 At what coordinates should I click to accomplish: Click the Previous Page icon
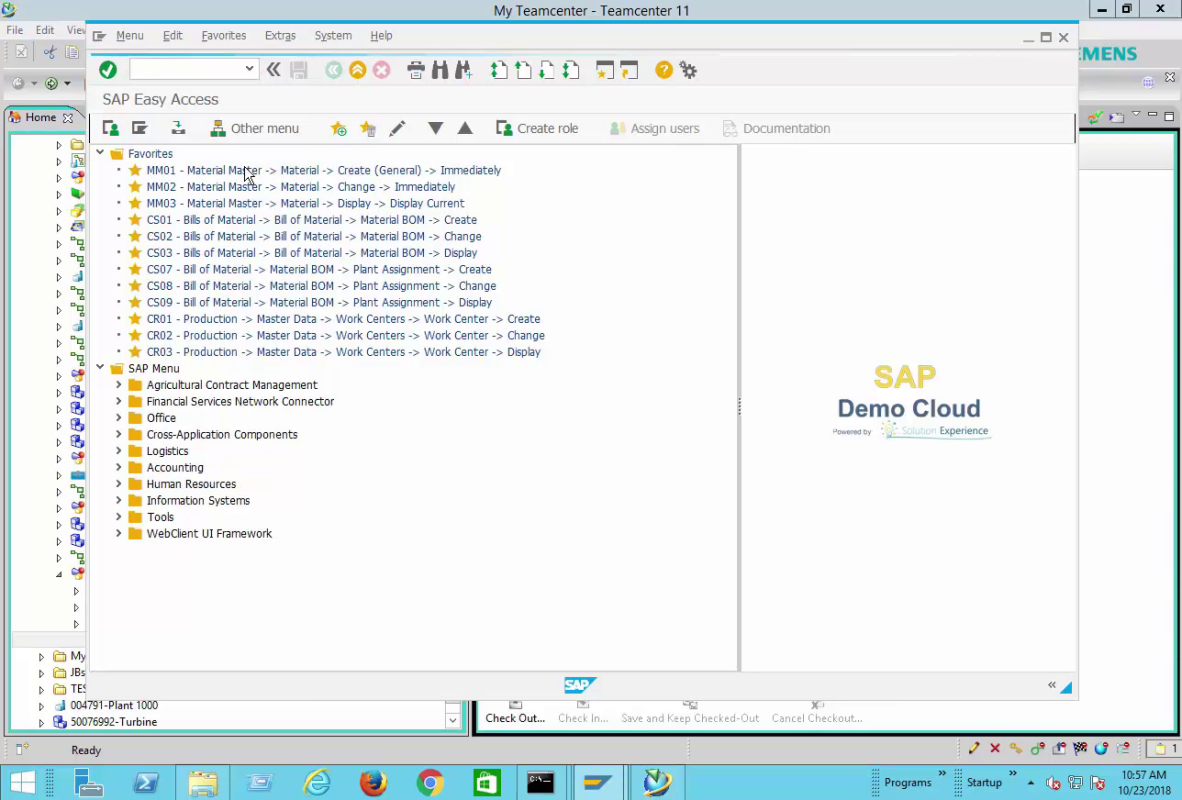click(x=522, y=70)
